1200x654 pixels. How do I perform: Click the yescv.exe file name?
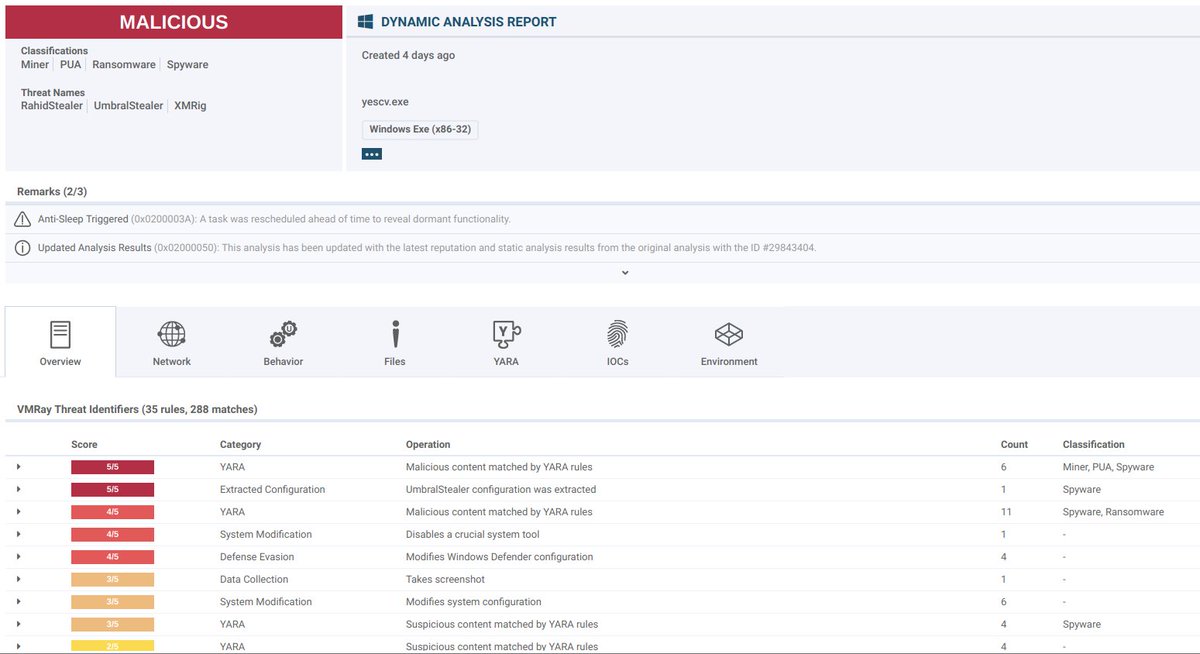(385, 102)
